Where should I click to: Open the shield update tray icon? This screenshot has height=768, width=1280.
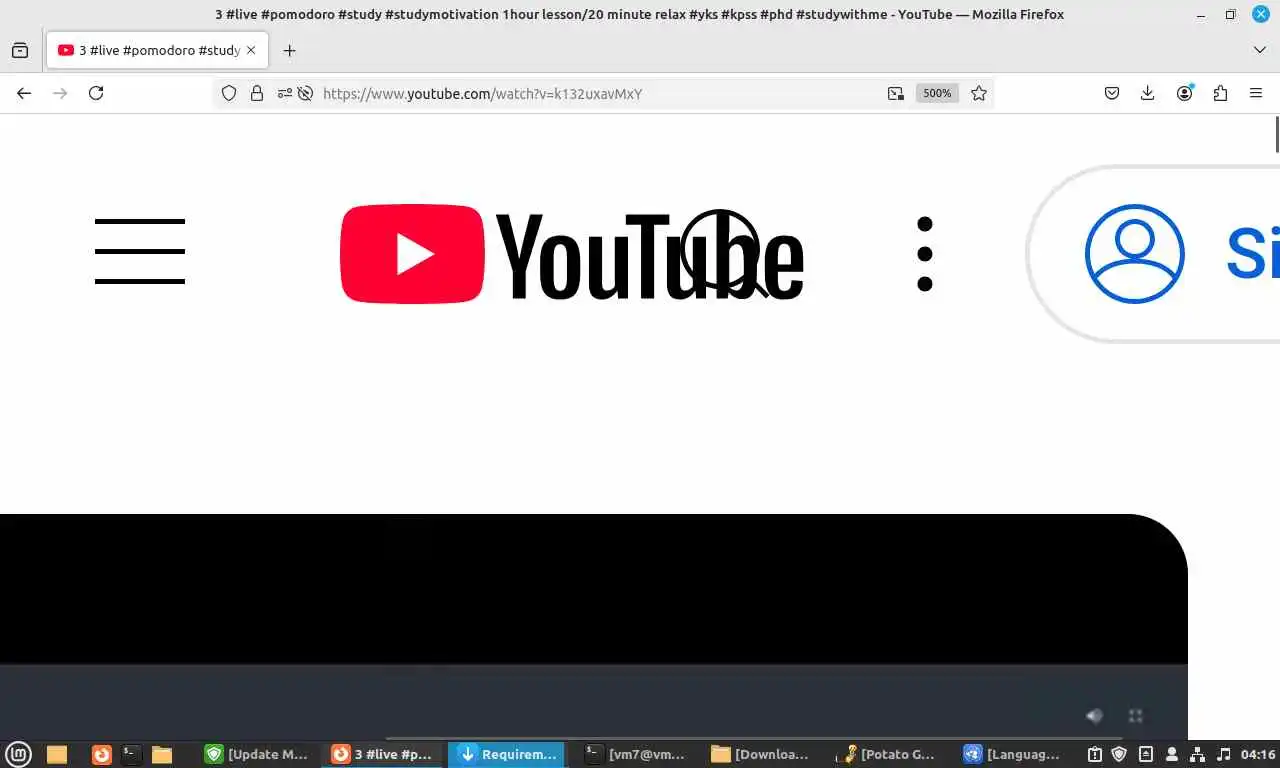[1120, 754]
